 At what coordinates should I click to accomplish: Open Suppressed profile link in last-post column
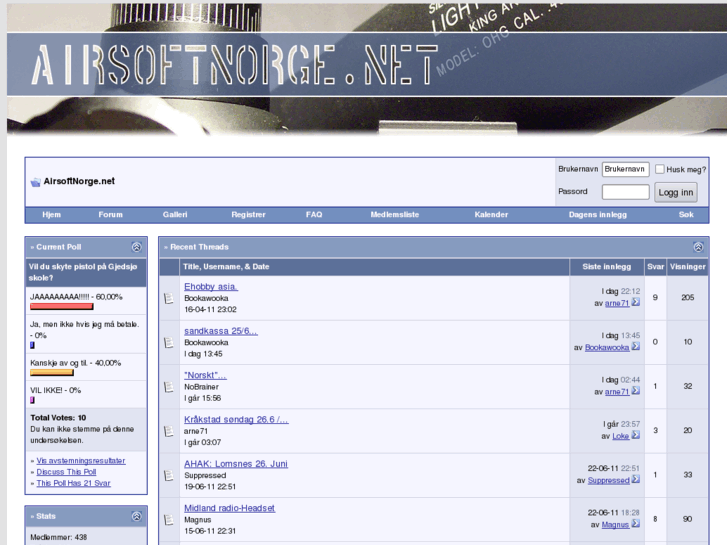click(x=608, y=481)
